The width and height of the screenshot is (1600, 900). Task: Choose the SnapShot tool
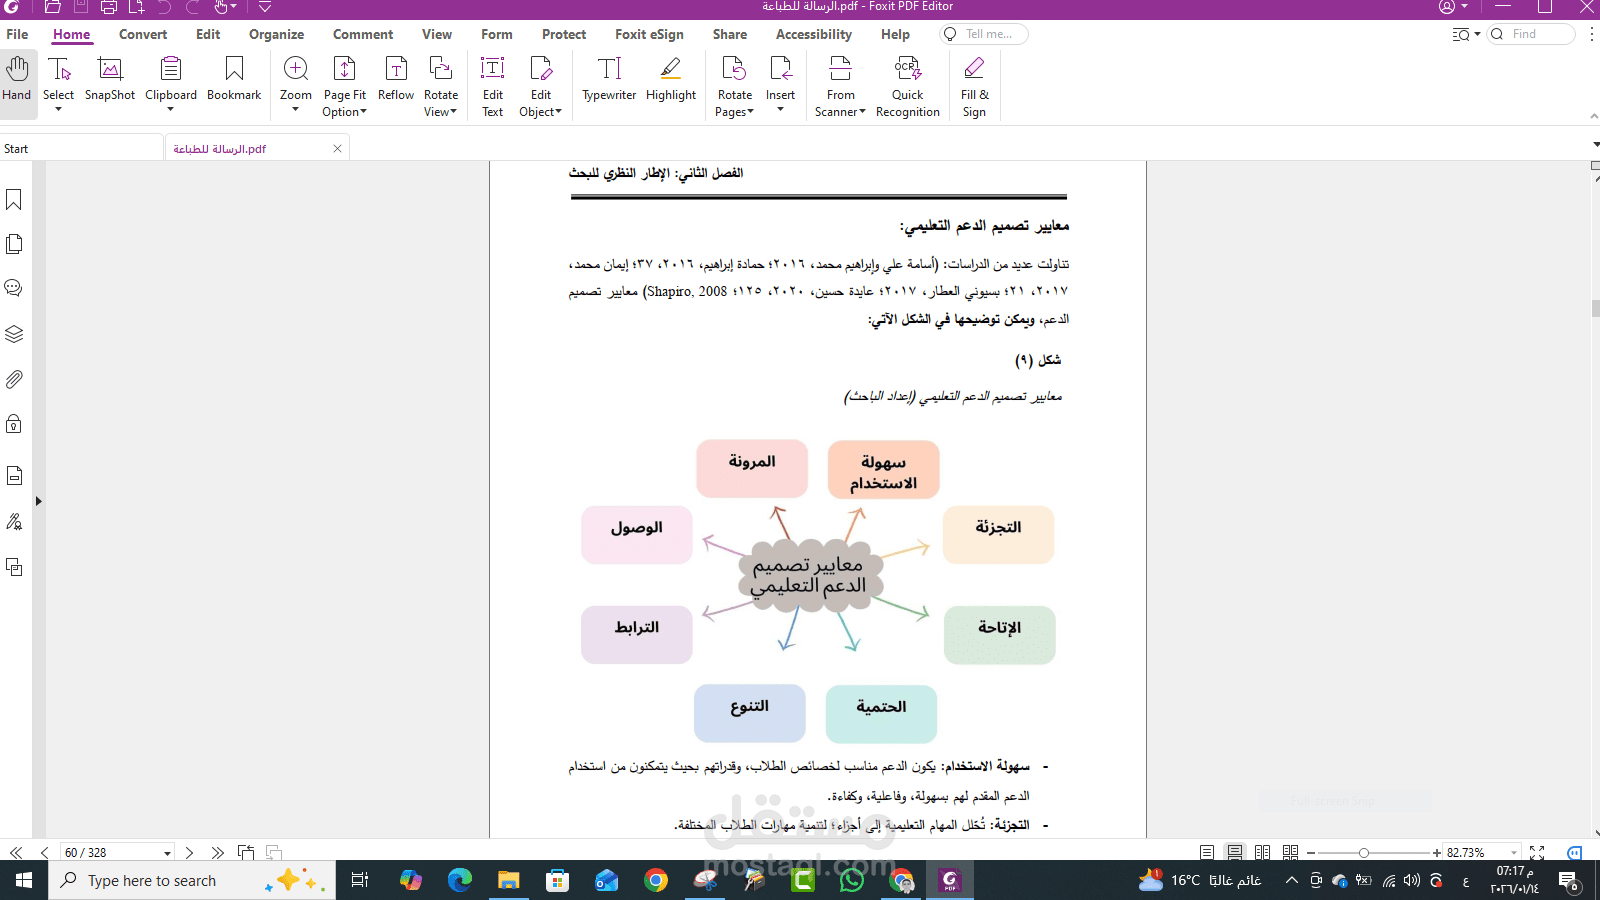coord(110,79)
